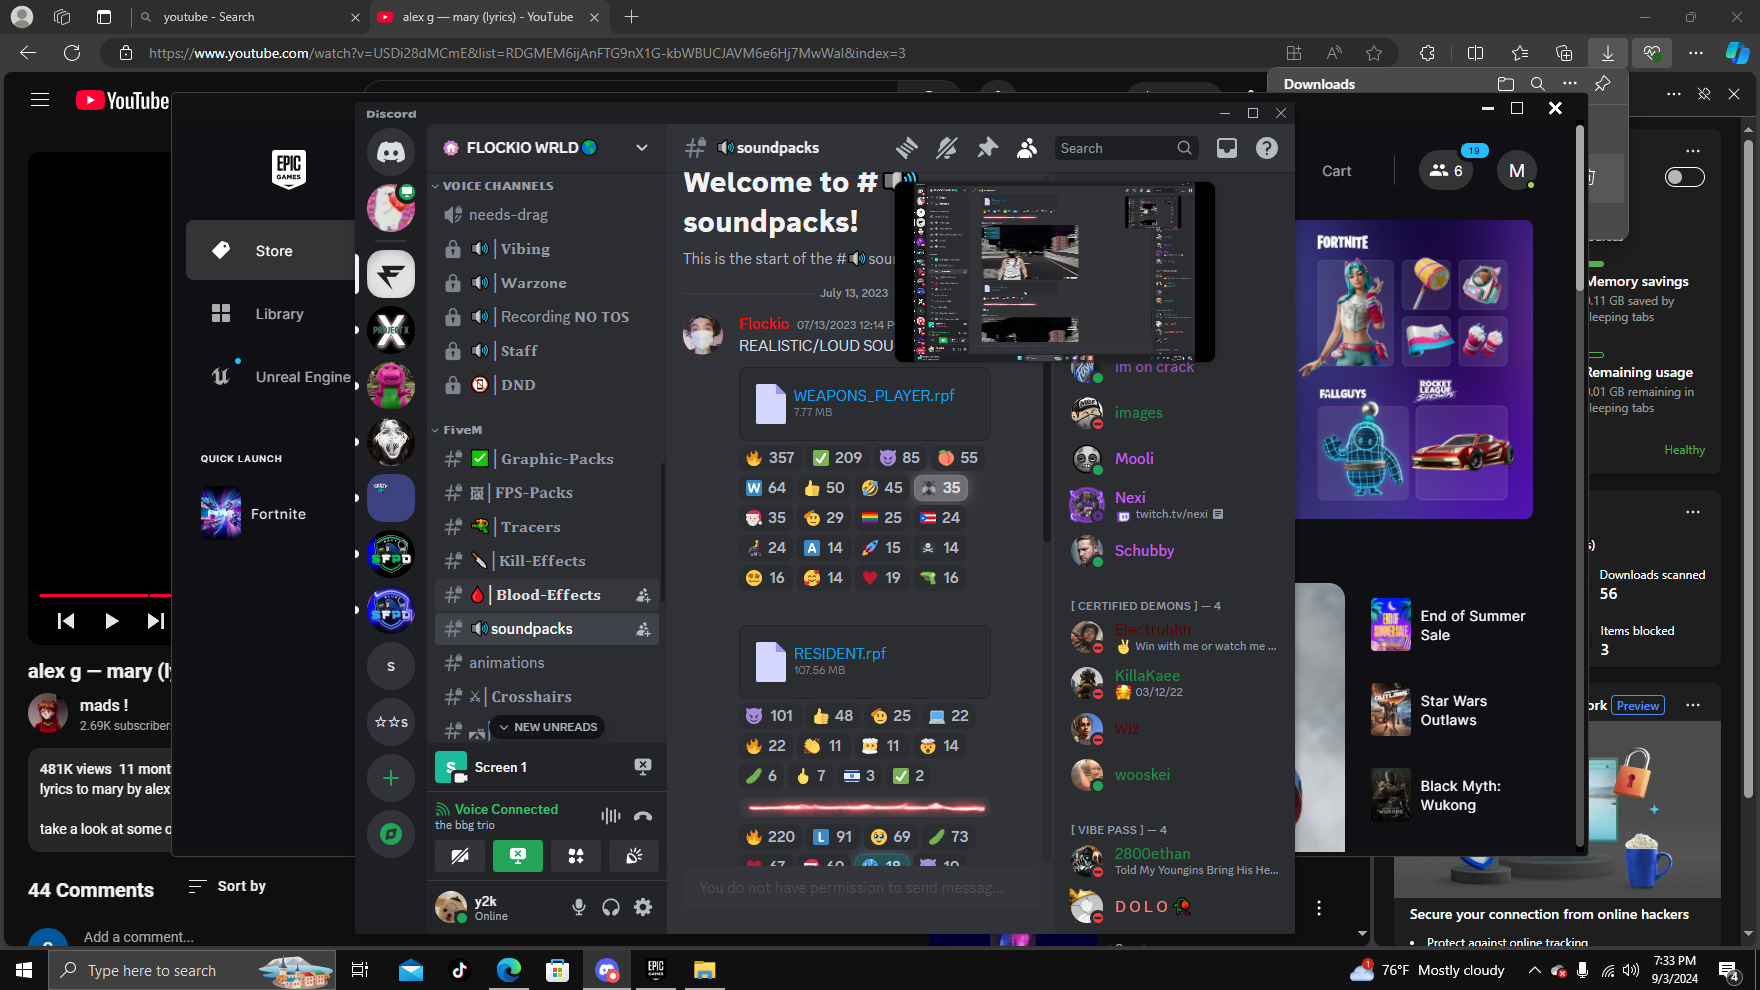Open soundboard in voice panel
This screenshot has width=1760, height=990.
[634, 856]
